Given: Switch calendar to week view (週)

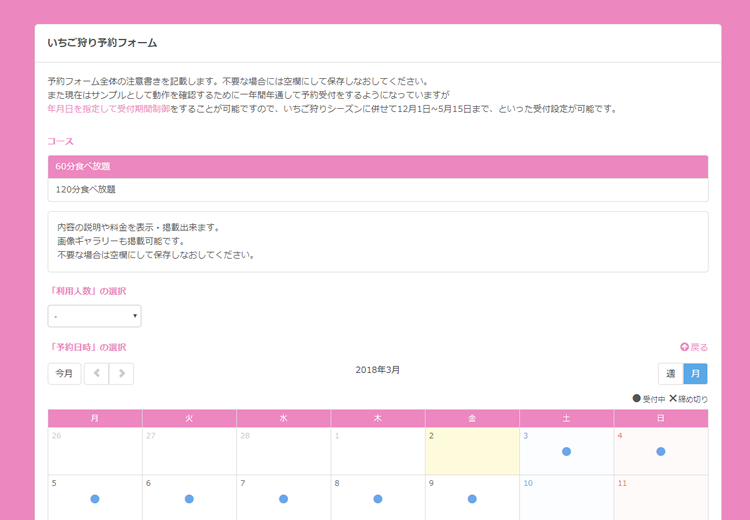Looking at the screenshot, I should [670, 374].
